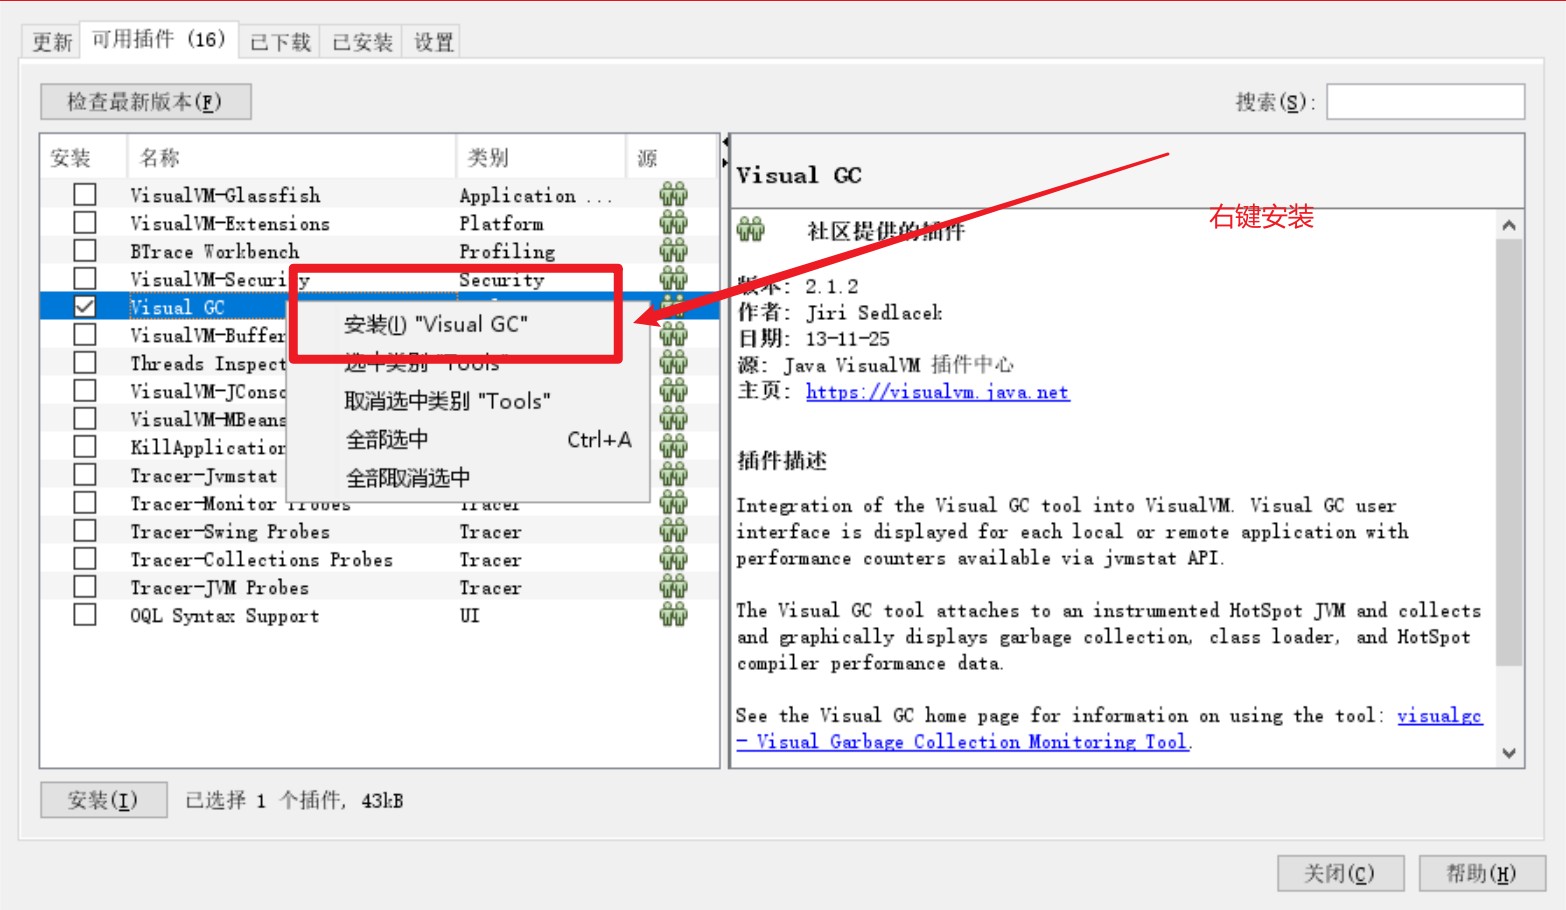Image resolution: width=1566 pixels, height=910 pixels.
Task: Click the 帮助(H) button
Action: point(1482,873)
